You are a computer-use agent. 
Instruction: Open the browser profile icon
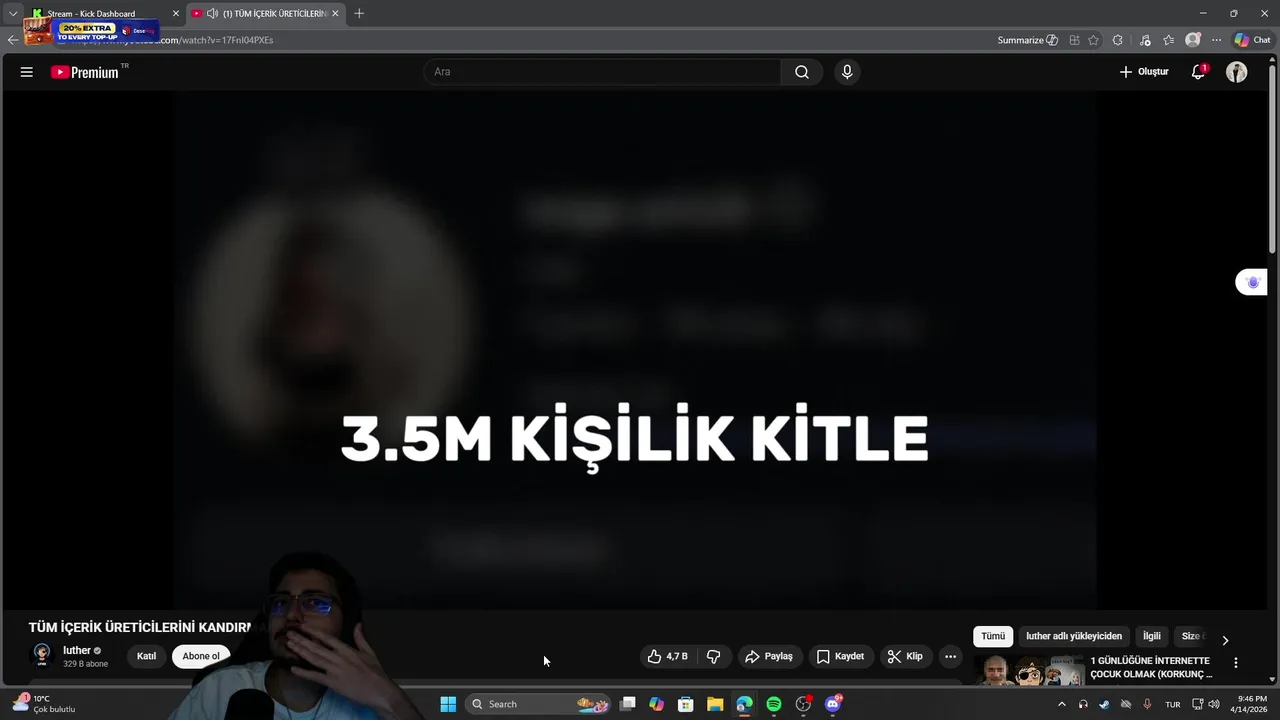coord(1192,40)
